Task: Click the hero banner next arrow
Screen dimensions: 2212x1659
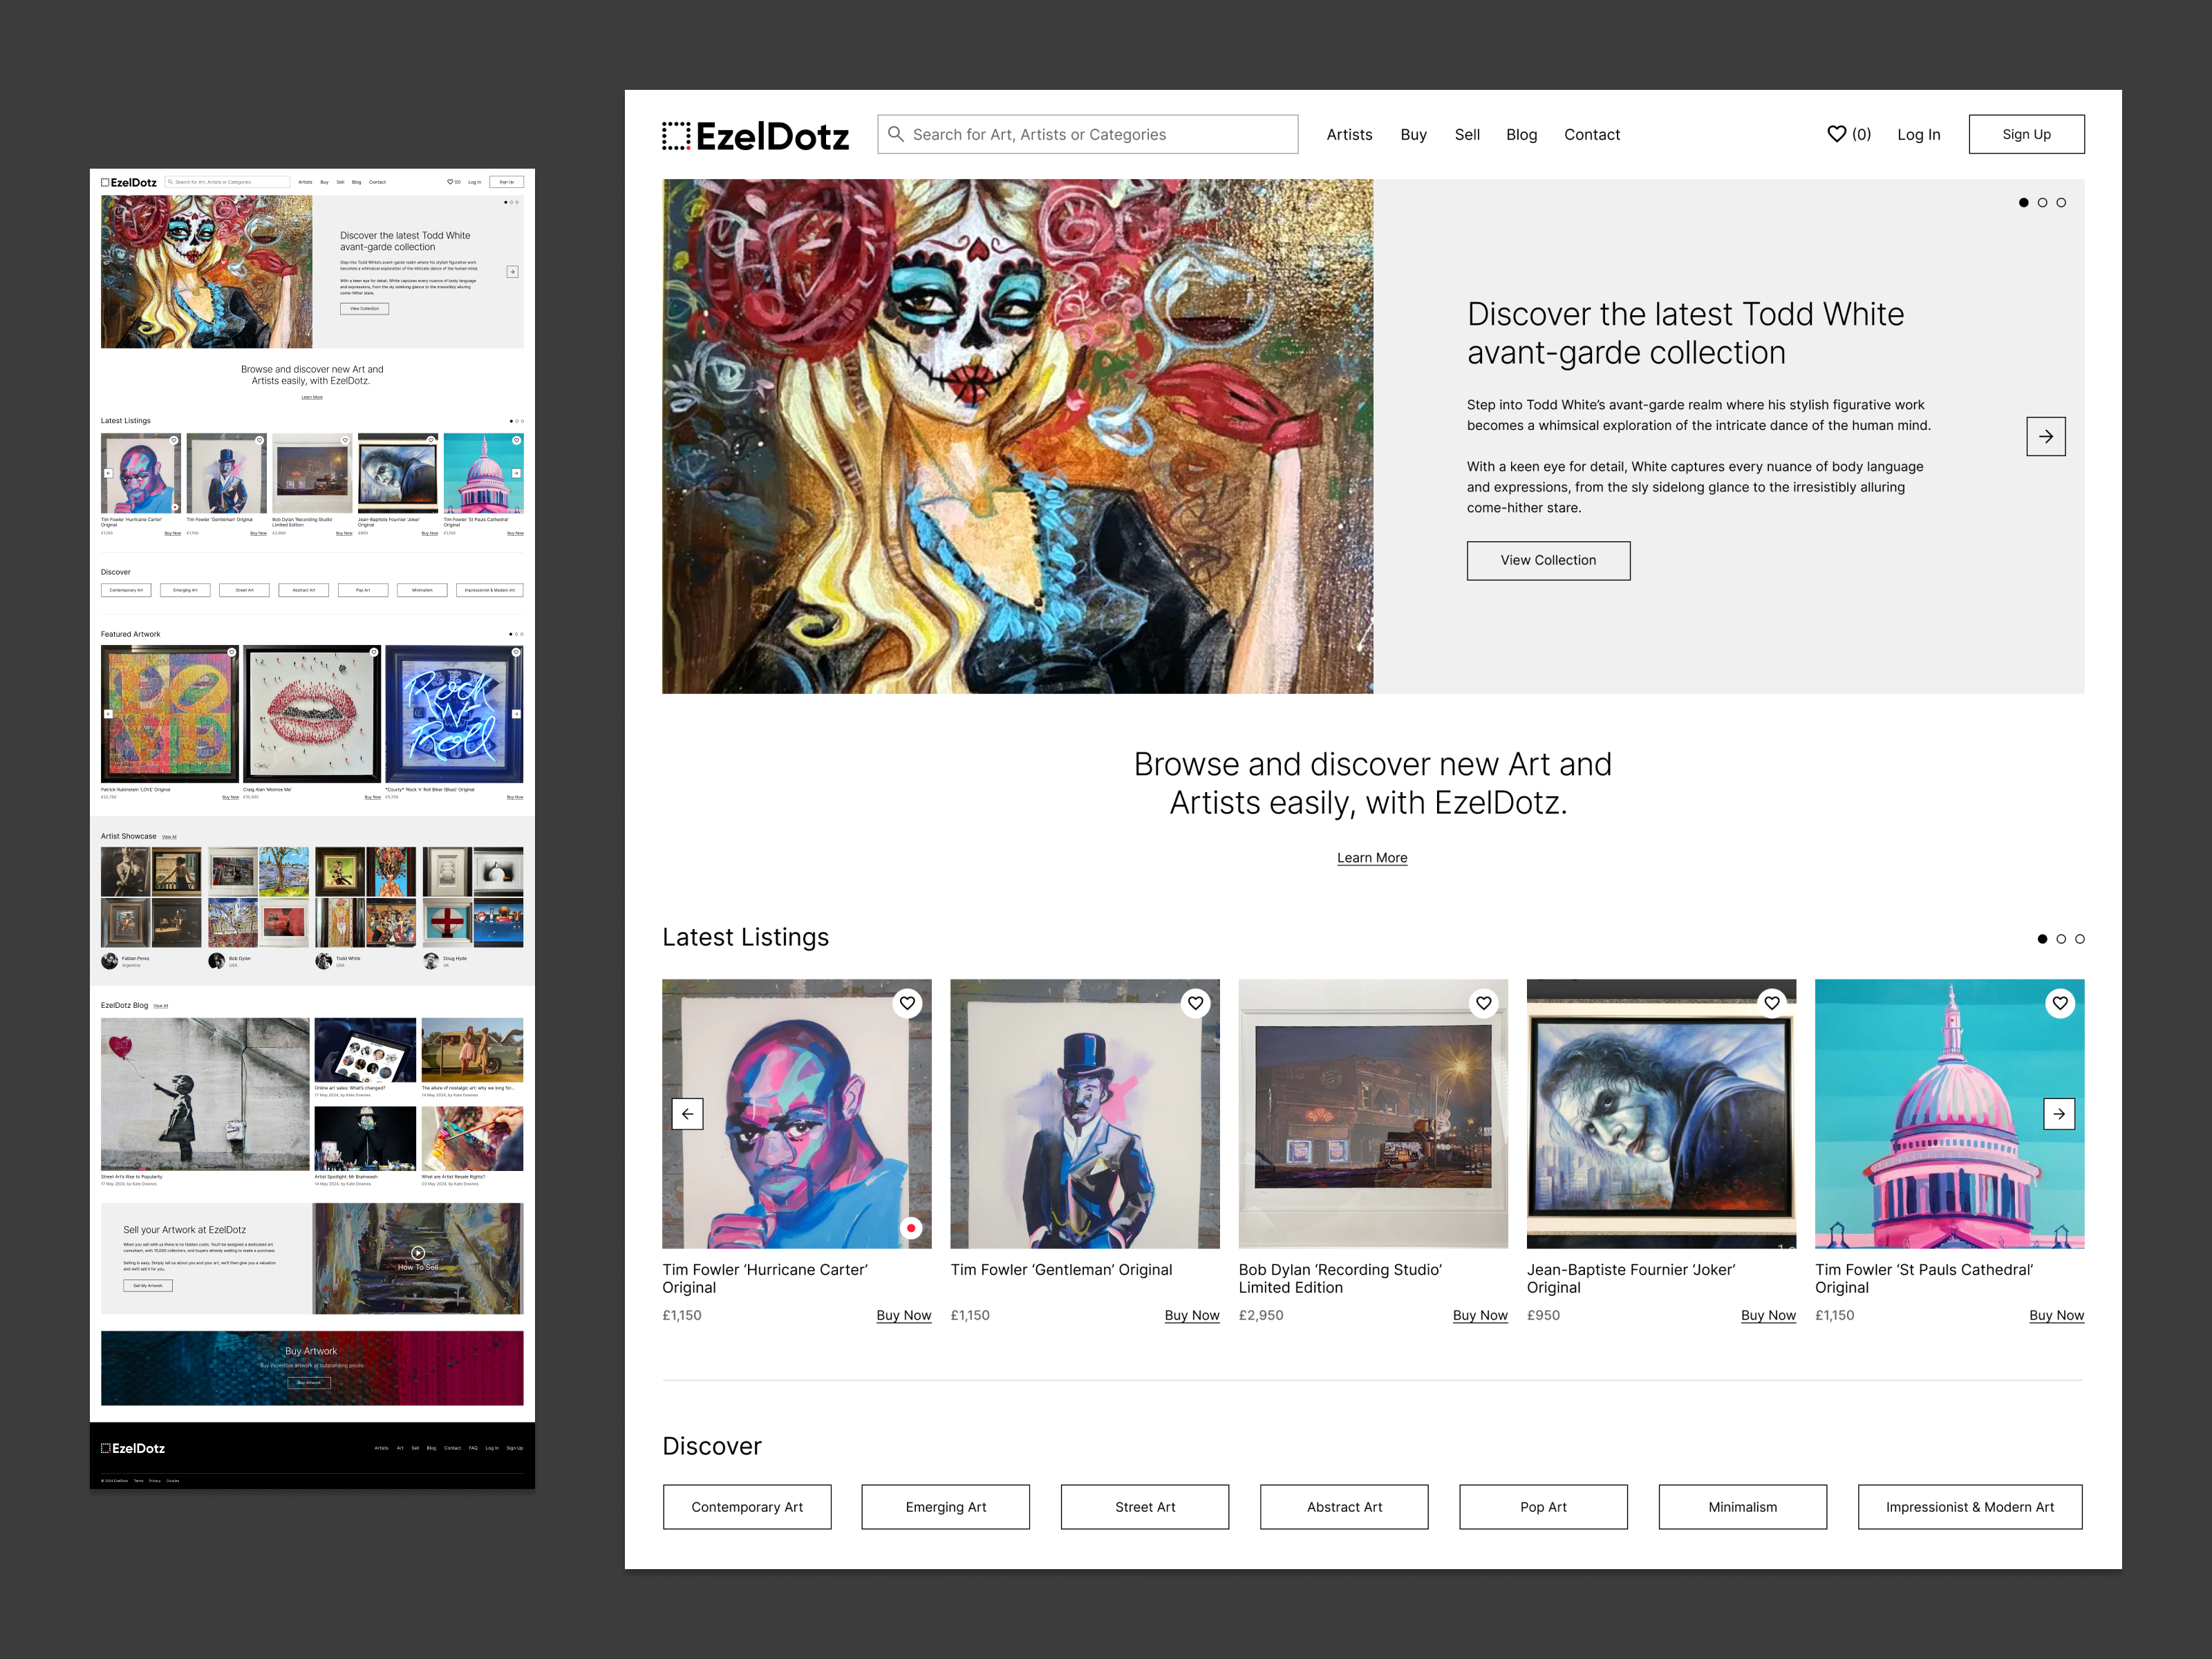Action: point(2045,437)
